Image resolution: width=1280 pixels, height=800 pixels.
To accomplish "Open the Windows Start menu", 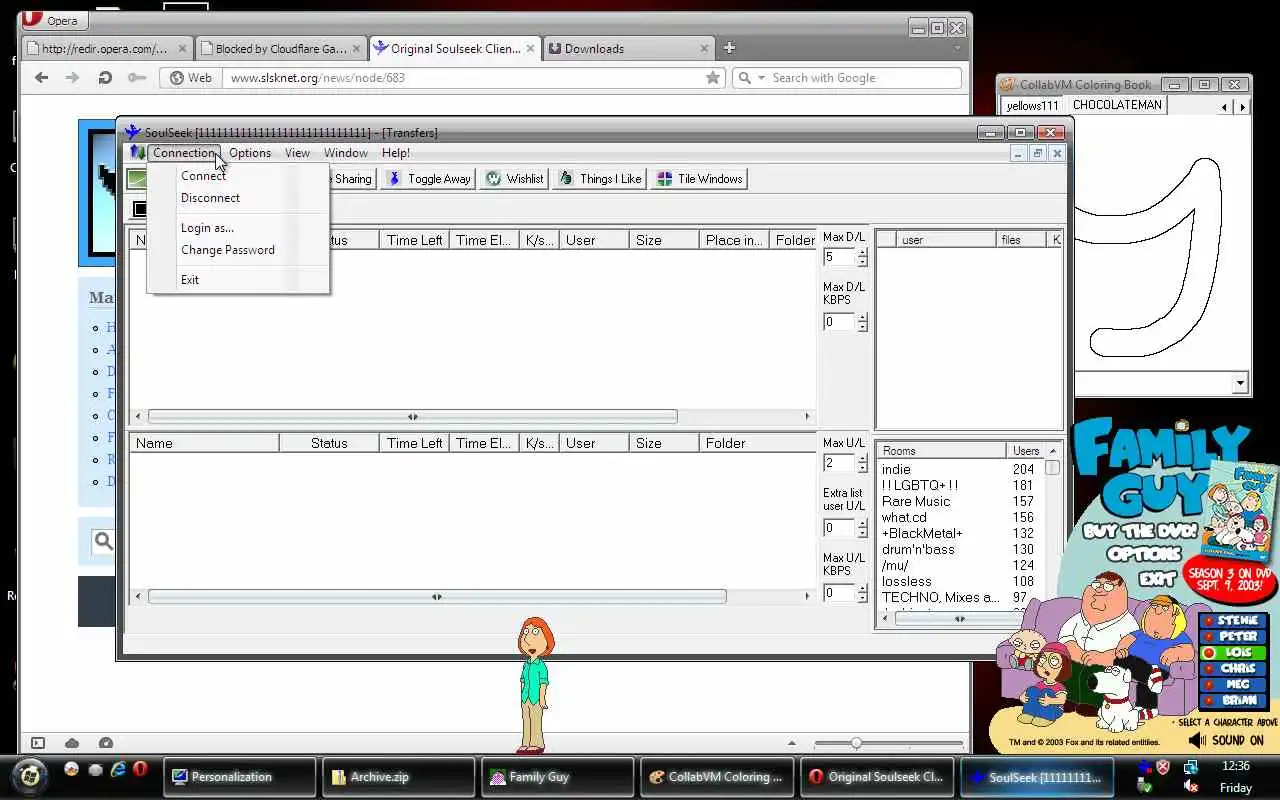I will 30,775.
